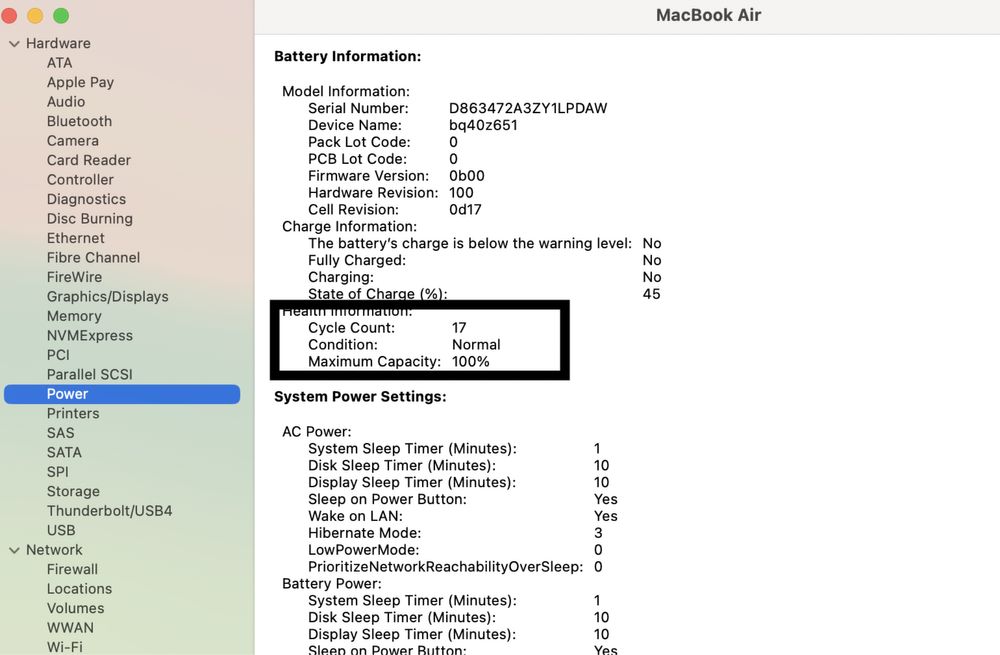Click the green zoom window button
This screenshot has height=655, width=1000.
coord(61,15)
